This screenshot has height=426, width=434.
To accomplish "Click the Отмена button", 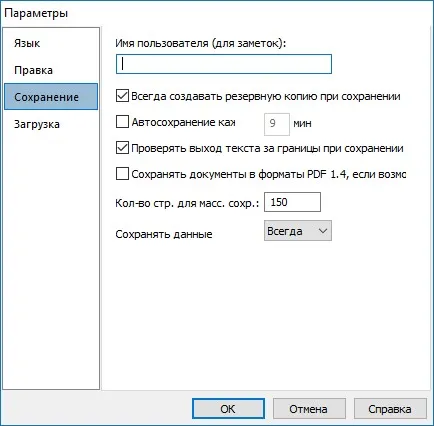I will pos(309,409).
